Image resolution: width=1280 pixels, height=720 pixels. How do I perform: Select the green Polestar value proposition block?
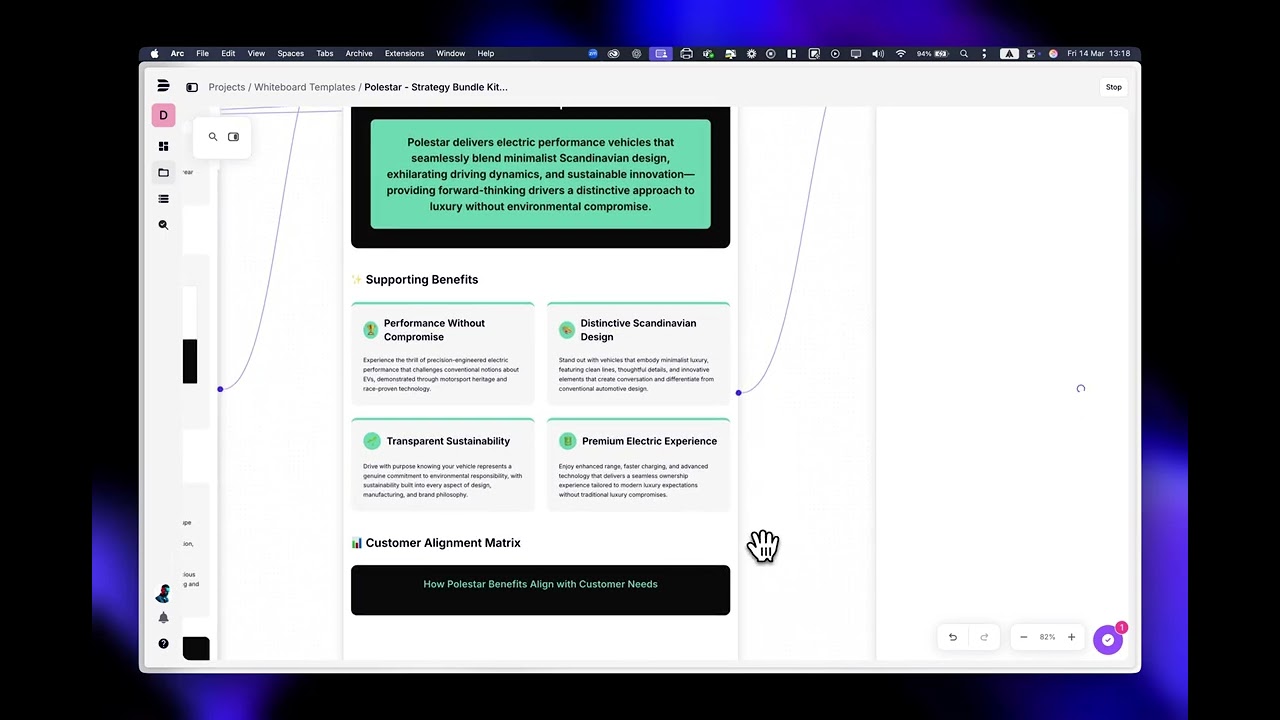[541, 174]
